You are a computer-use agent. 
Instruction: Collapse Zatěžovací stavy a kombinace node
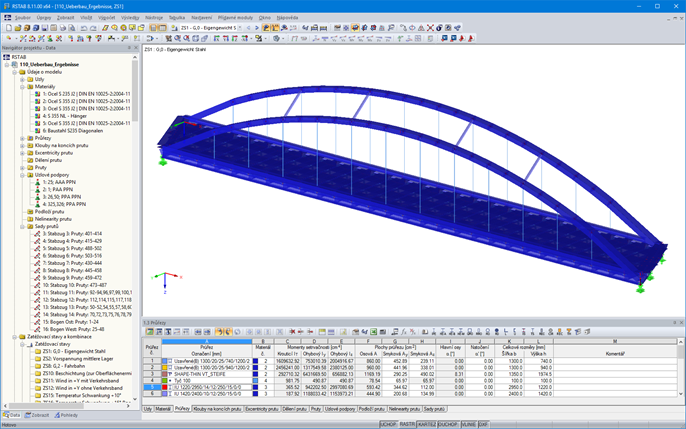[14, 337]
